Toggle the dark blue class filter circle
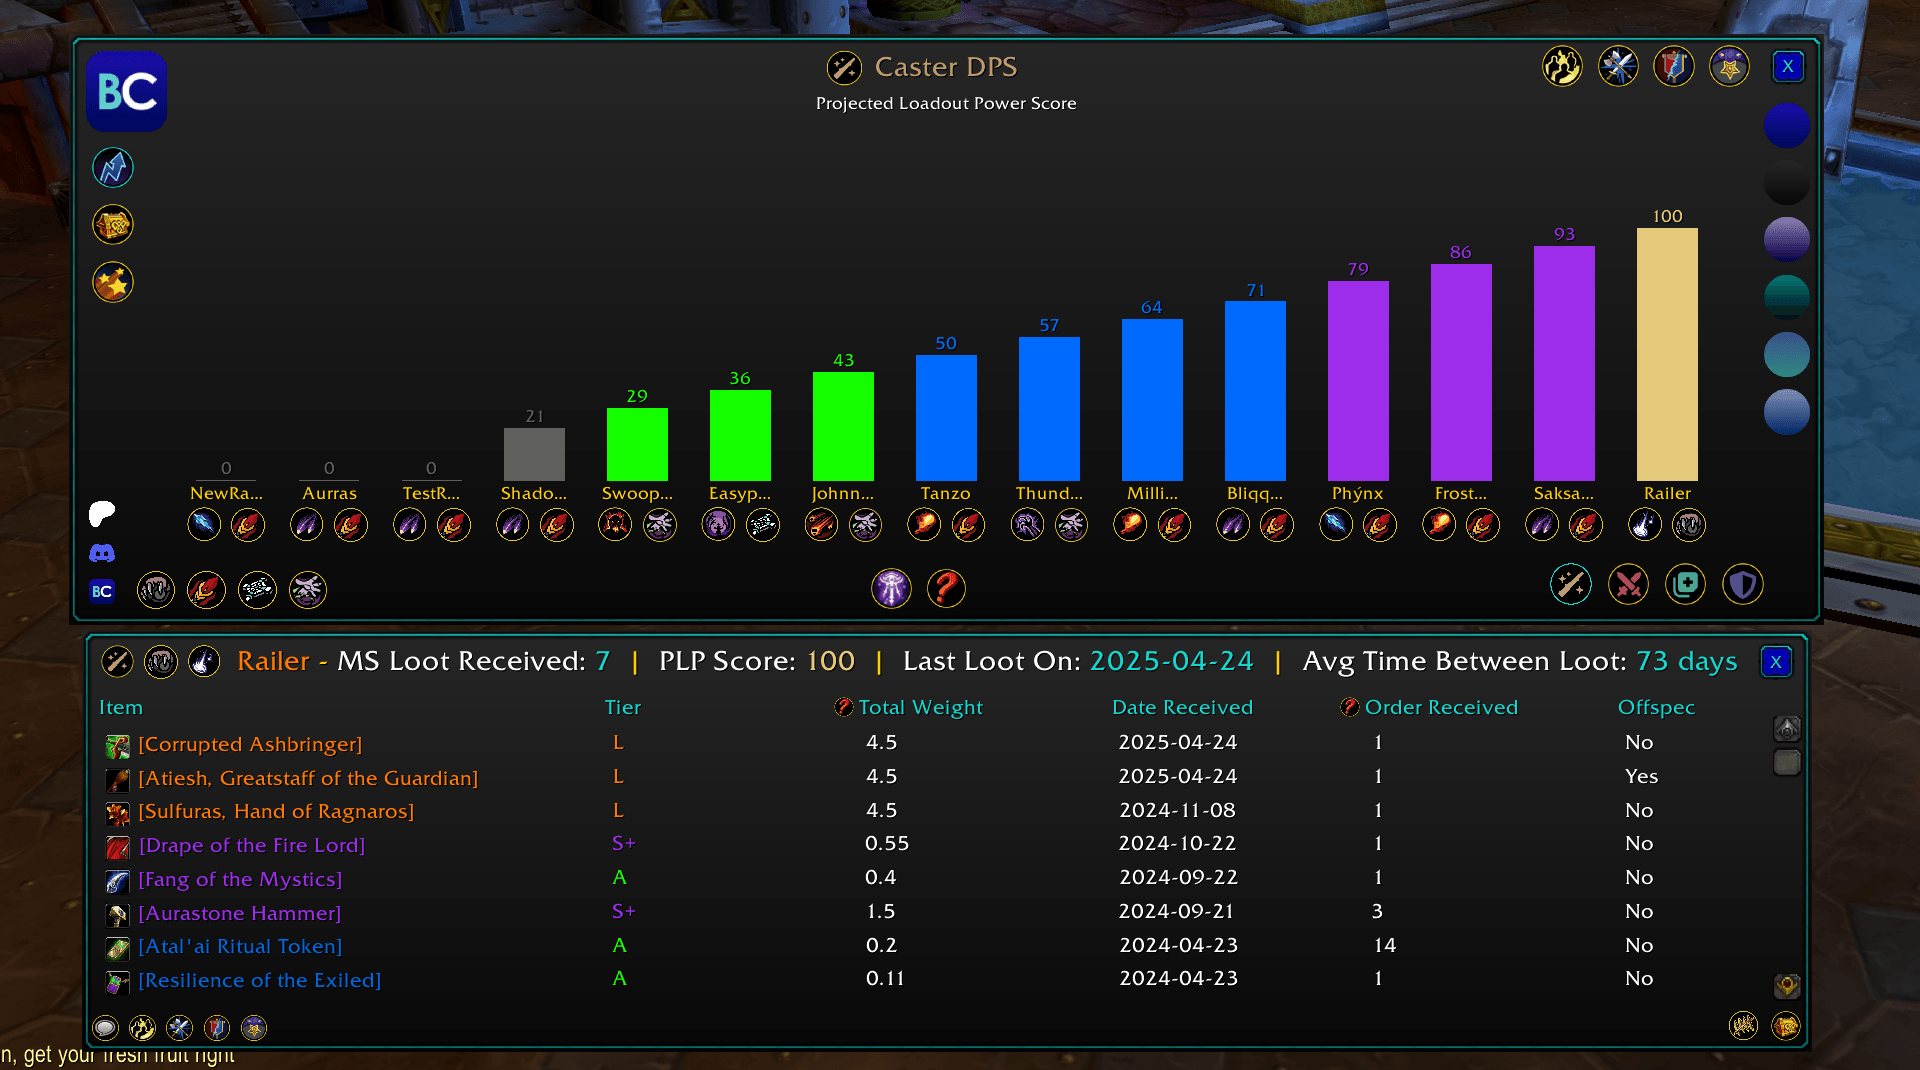1920x1070 pixels. (1787, 125)
